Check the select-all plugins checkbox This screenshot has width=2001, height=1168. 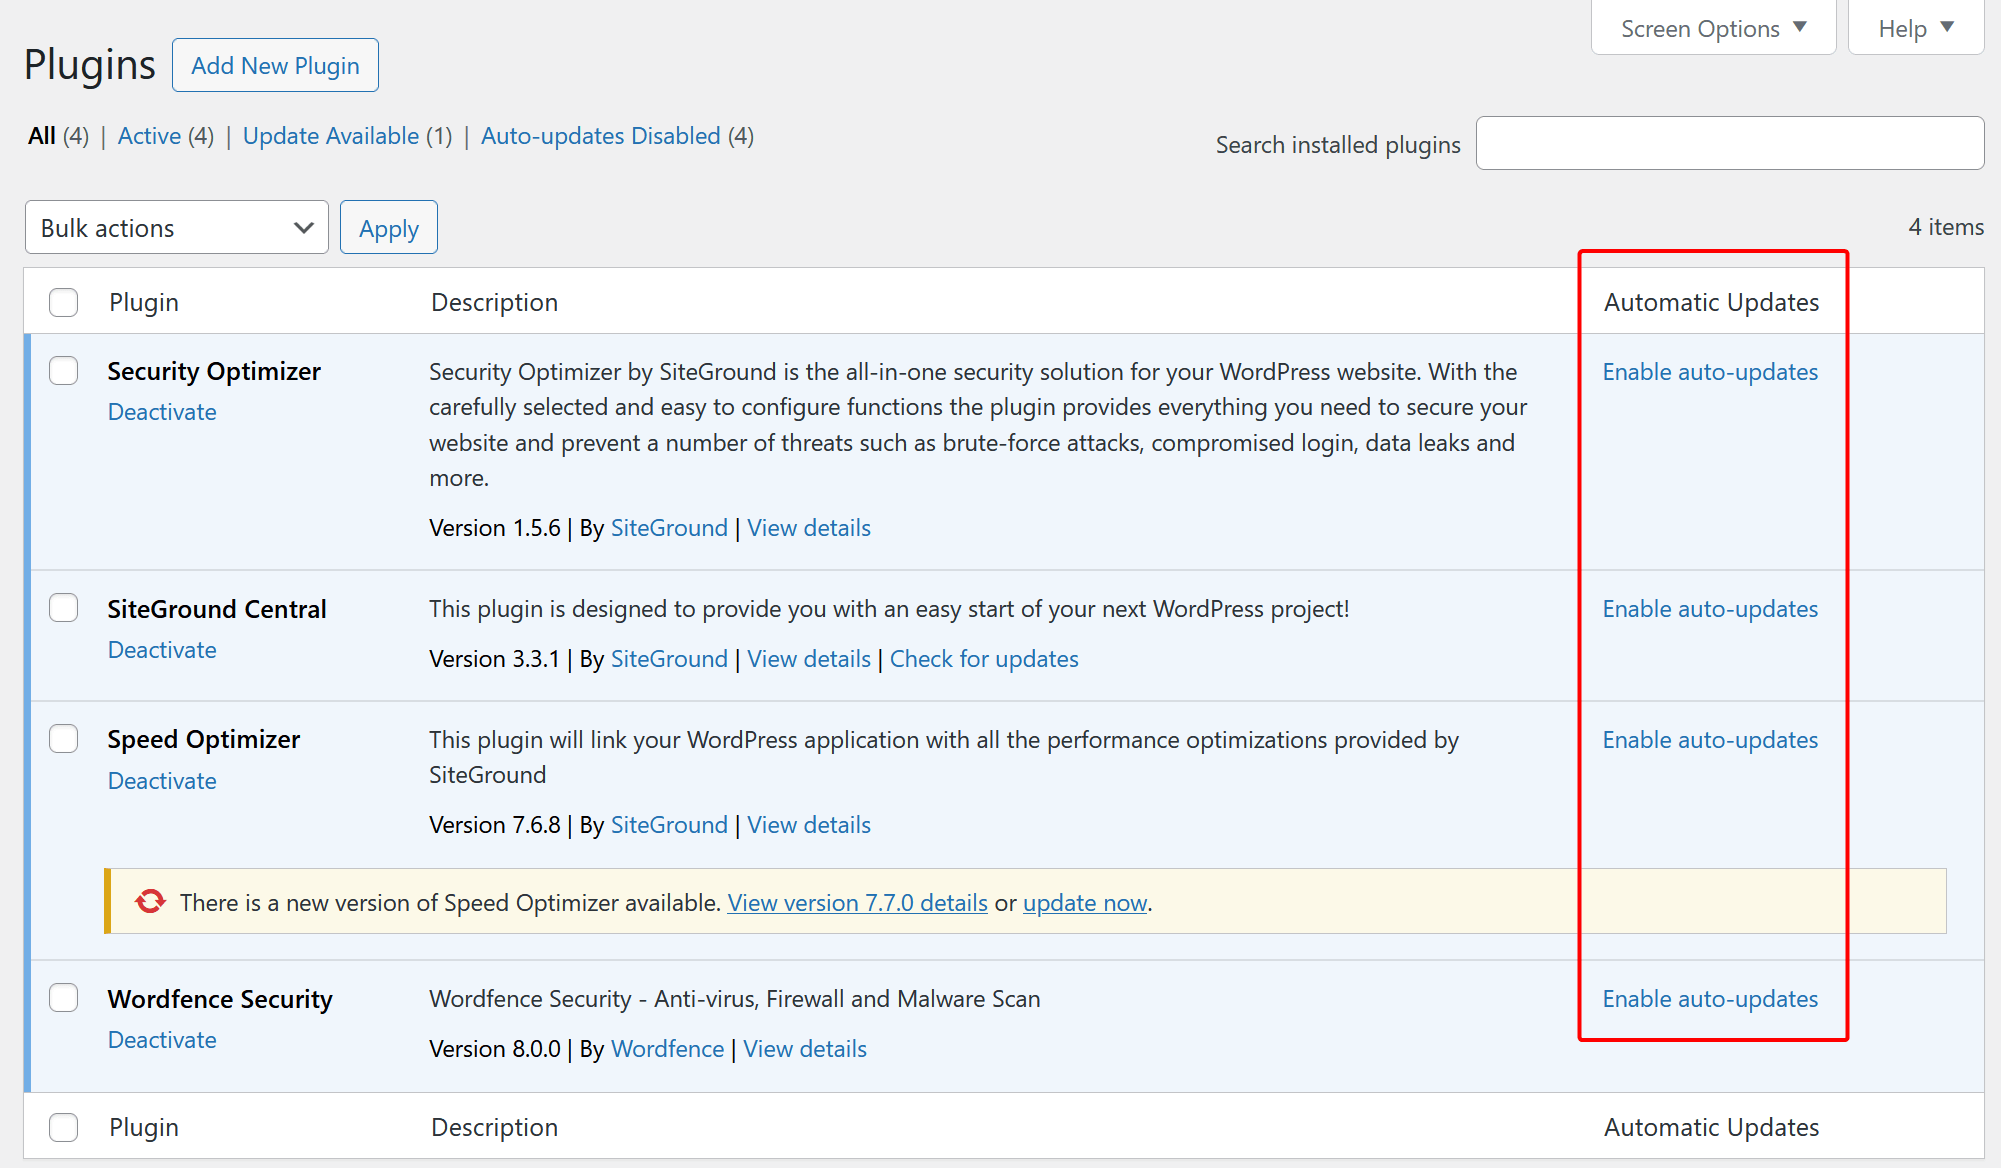coord(63,301)
